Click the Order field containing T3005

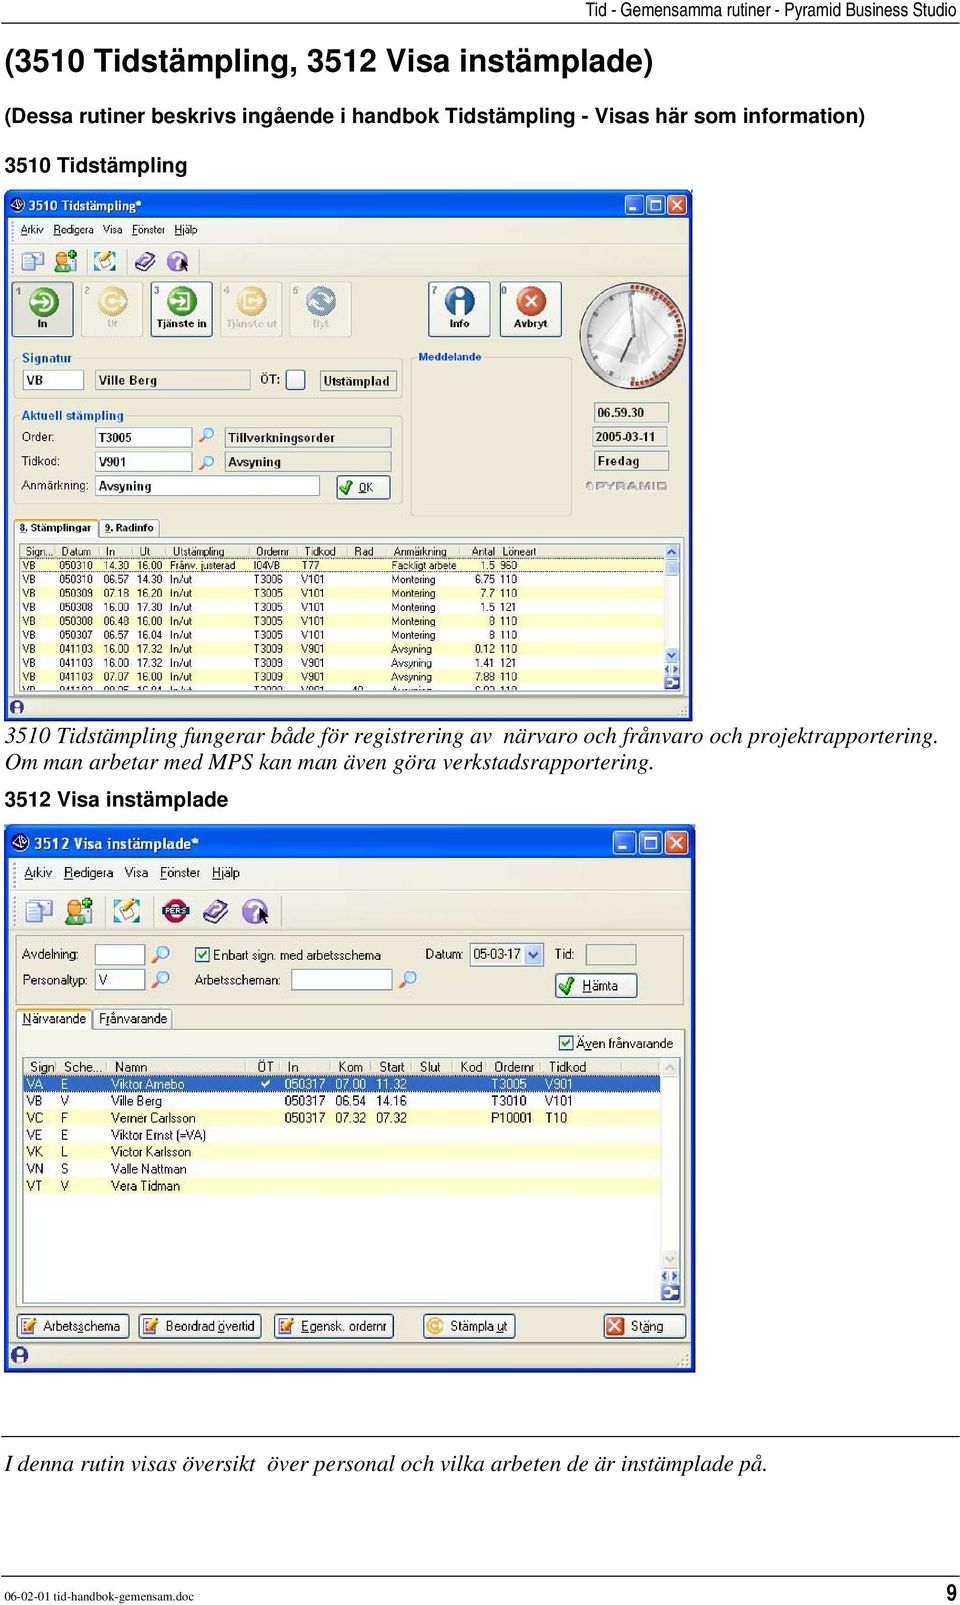tap(143, 437)
